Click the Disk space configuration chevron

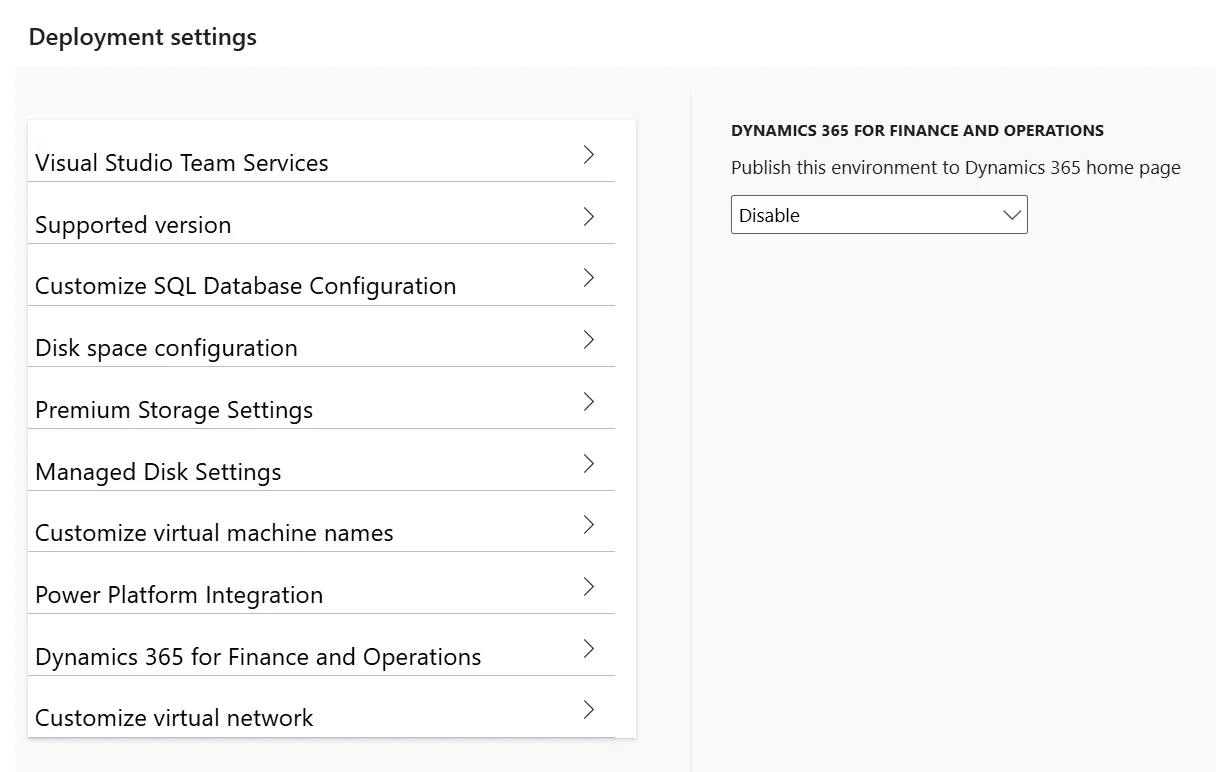[589, 339]
